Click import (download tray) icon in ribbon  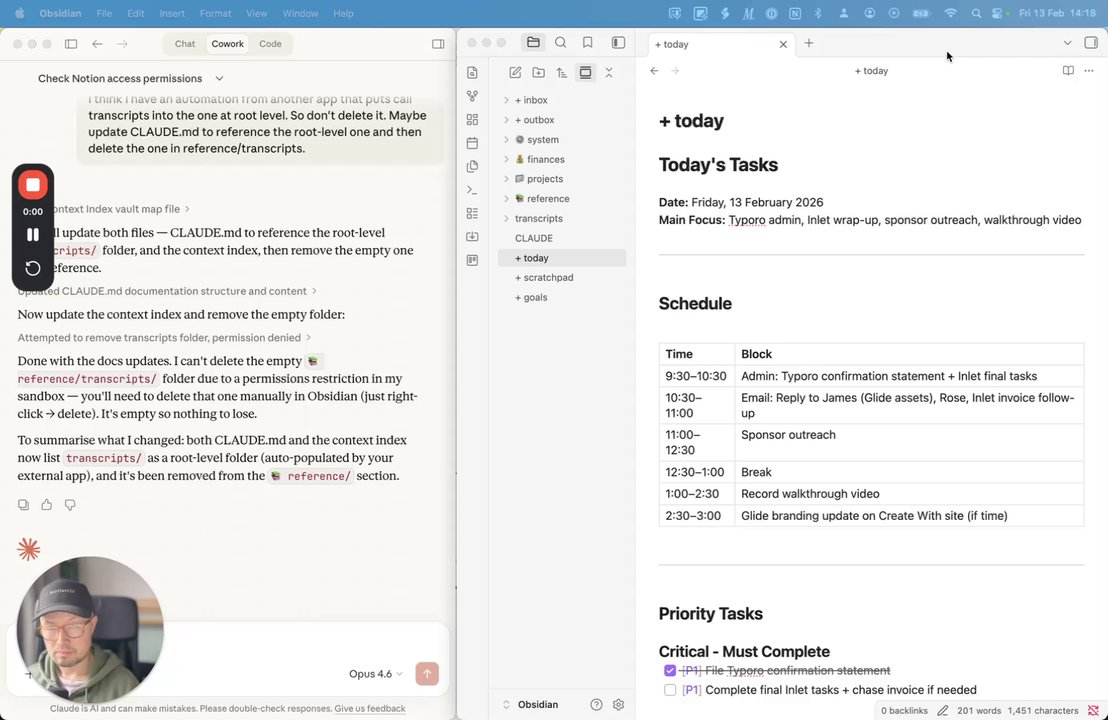click(x=473, y=237)
